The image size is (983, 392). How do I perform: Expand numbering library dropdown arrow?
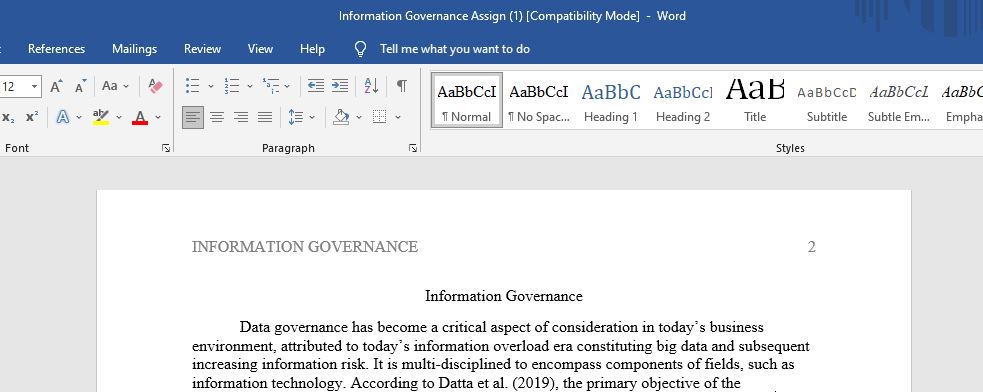point(250,86)
